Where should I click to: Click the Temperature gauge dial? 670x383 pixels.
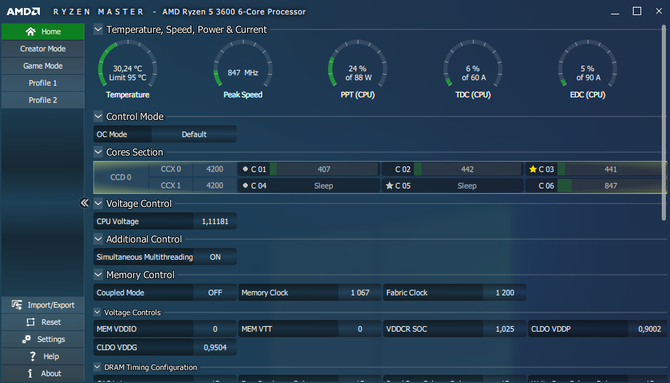(x=127, y=64)
